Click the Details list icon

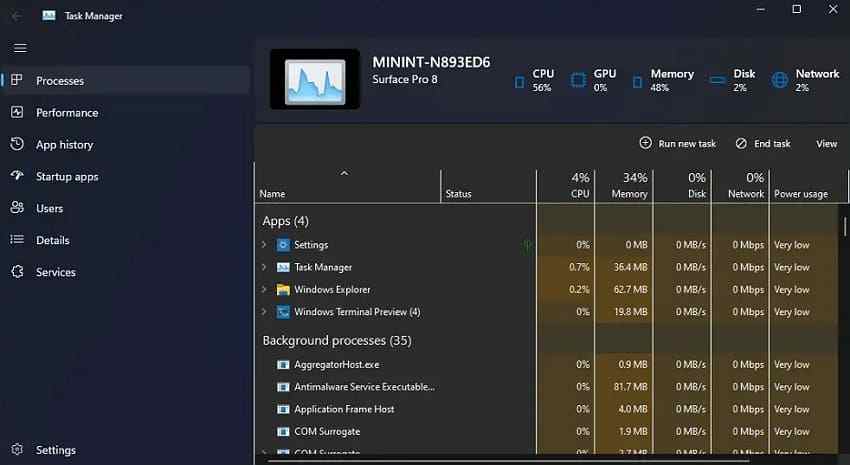pyautogui.click(x=17, y=240)
